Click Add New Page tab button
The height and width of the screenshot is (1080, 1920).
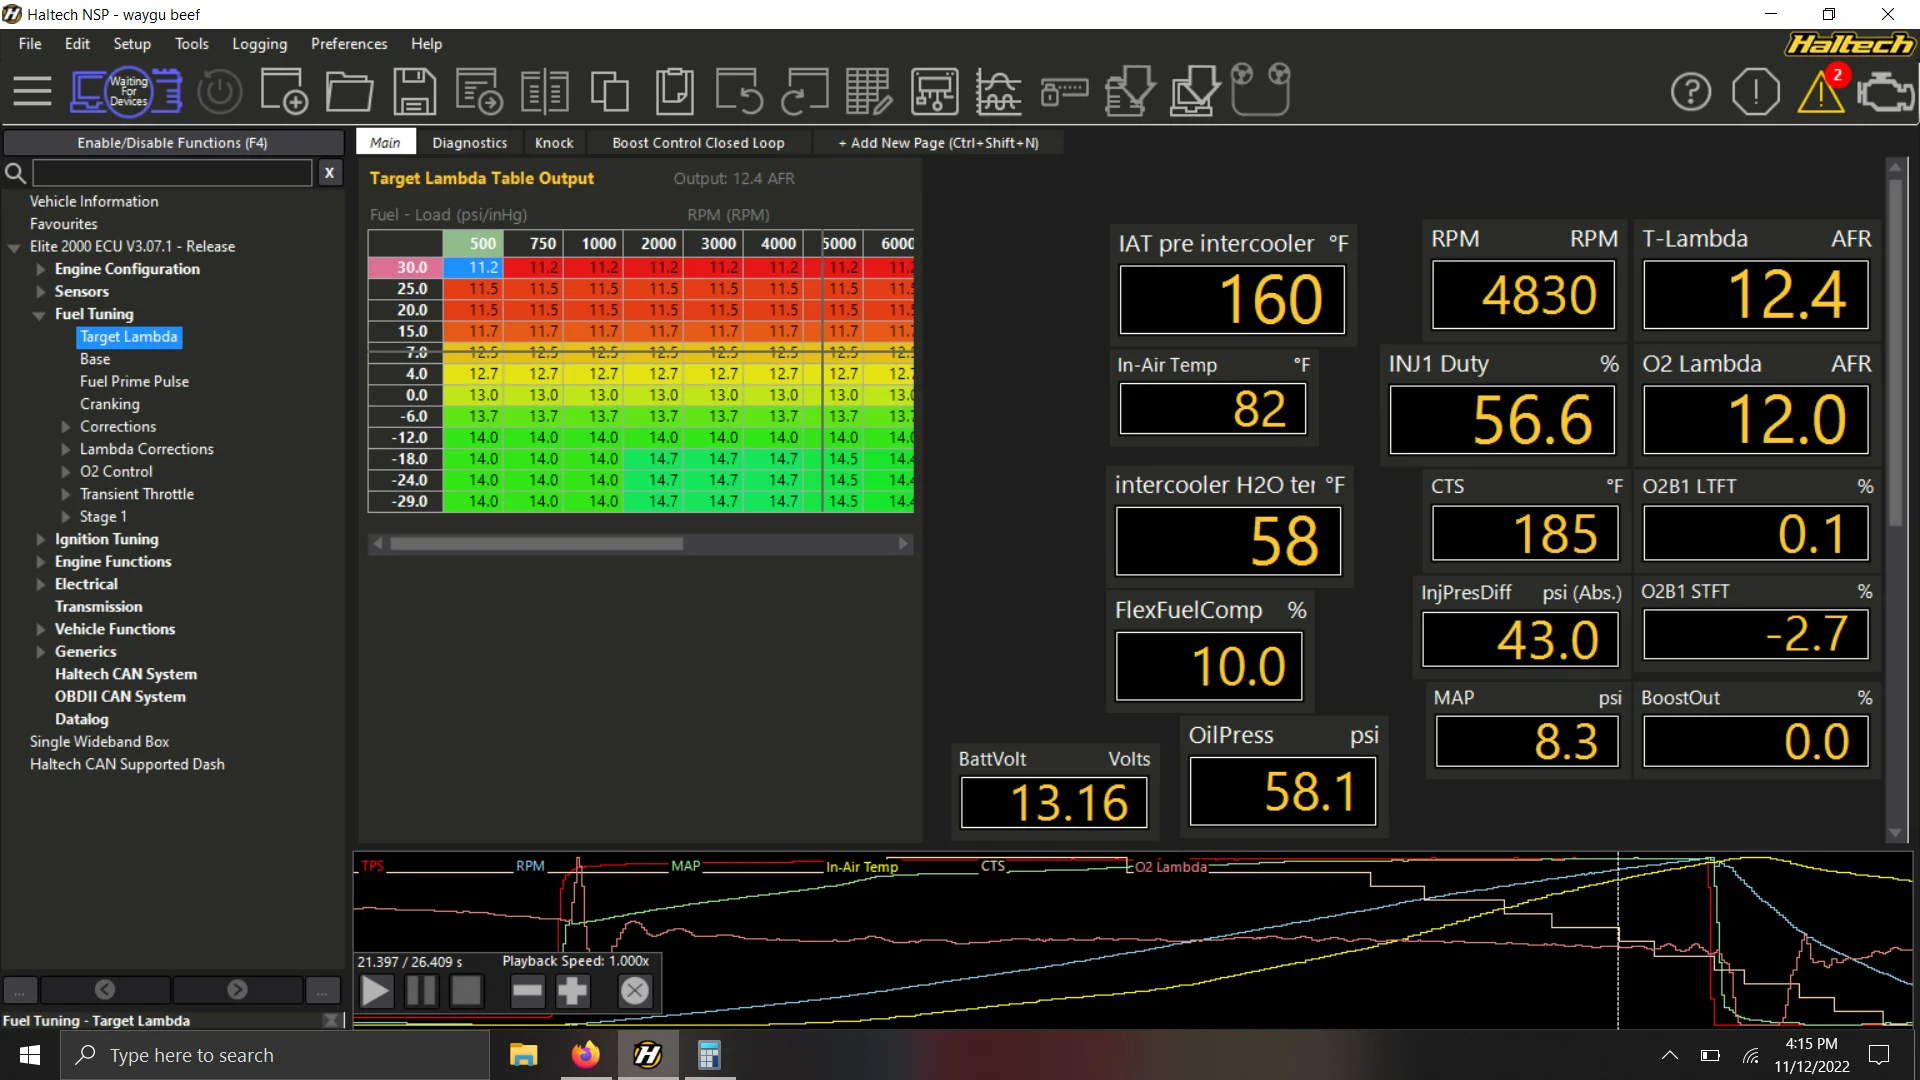pyautogui.click(x=938, y=143)
